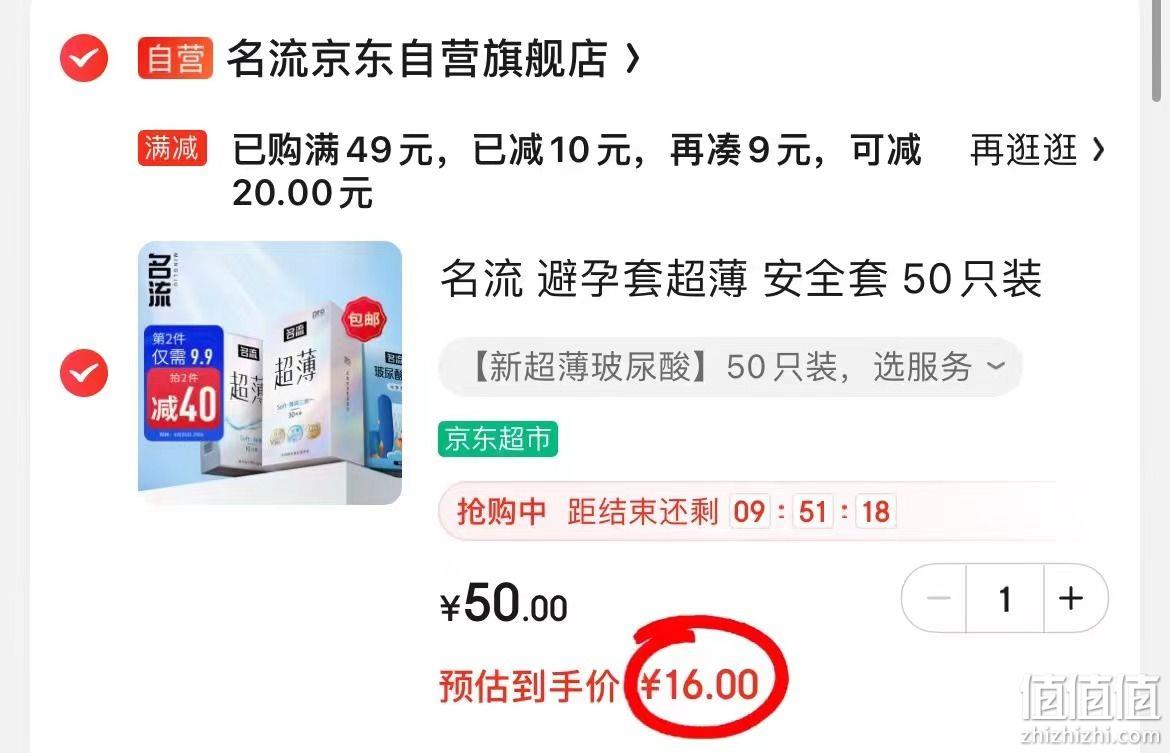The width and height of the screenshot is (1170, 753).
Task: Decrease quantity with the minus button
Action: pos(936,598)
